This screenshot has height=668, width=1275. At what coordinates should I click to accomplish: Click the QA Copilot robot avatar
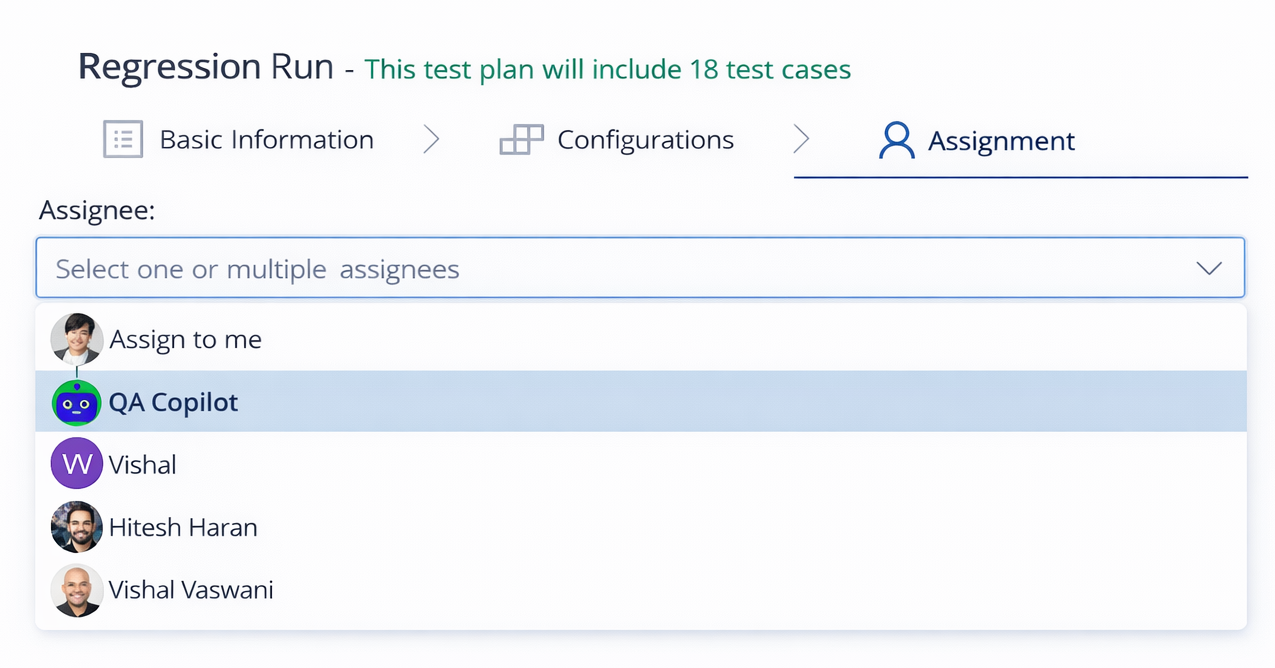tap(77, 402)
